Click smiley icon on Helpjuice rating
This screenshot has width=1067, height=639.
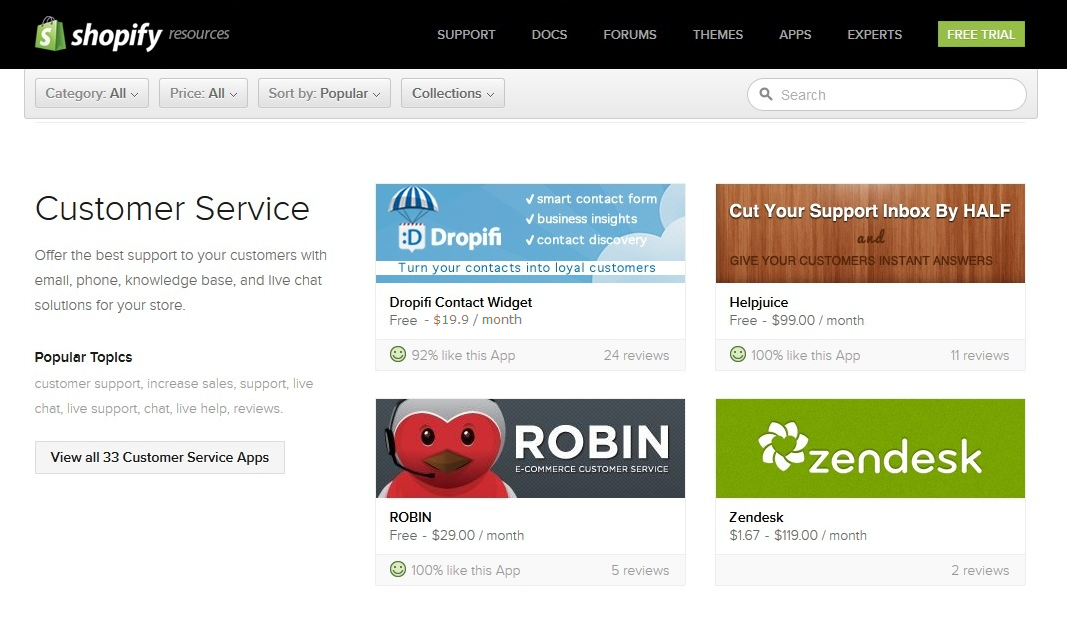click(738, 354)
